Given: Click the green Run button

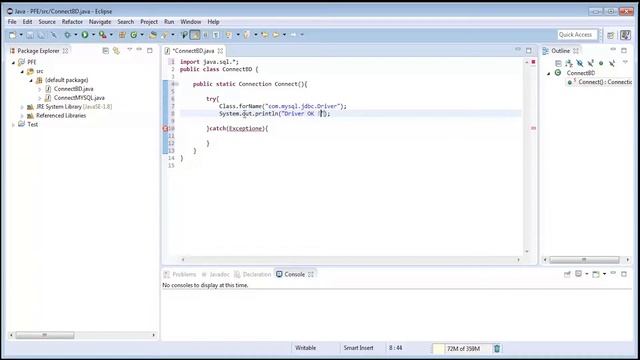Looking at the screenshot, I should click(85, 35).
